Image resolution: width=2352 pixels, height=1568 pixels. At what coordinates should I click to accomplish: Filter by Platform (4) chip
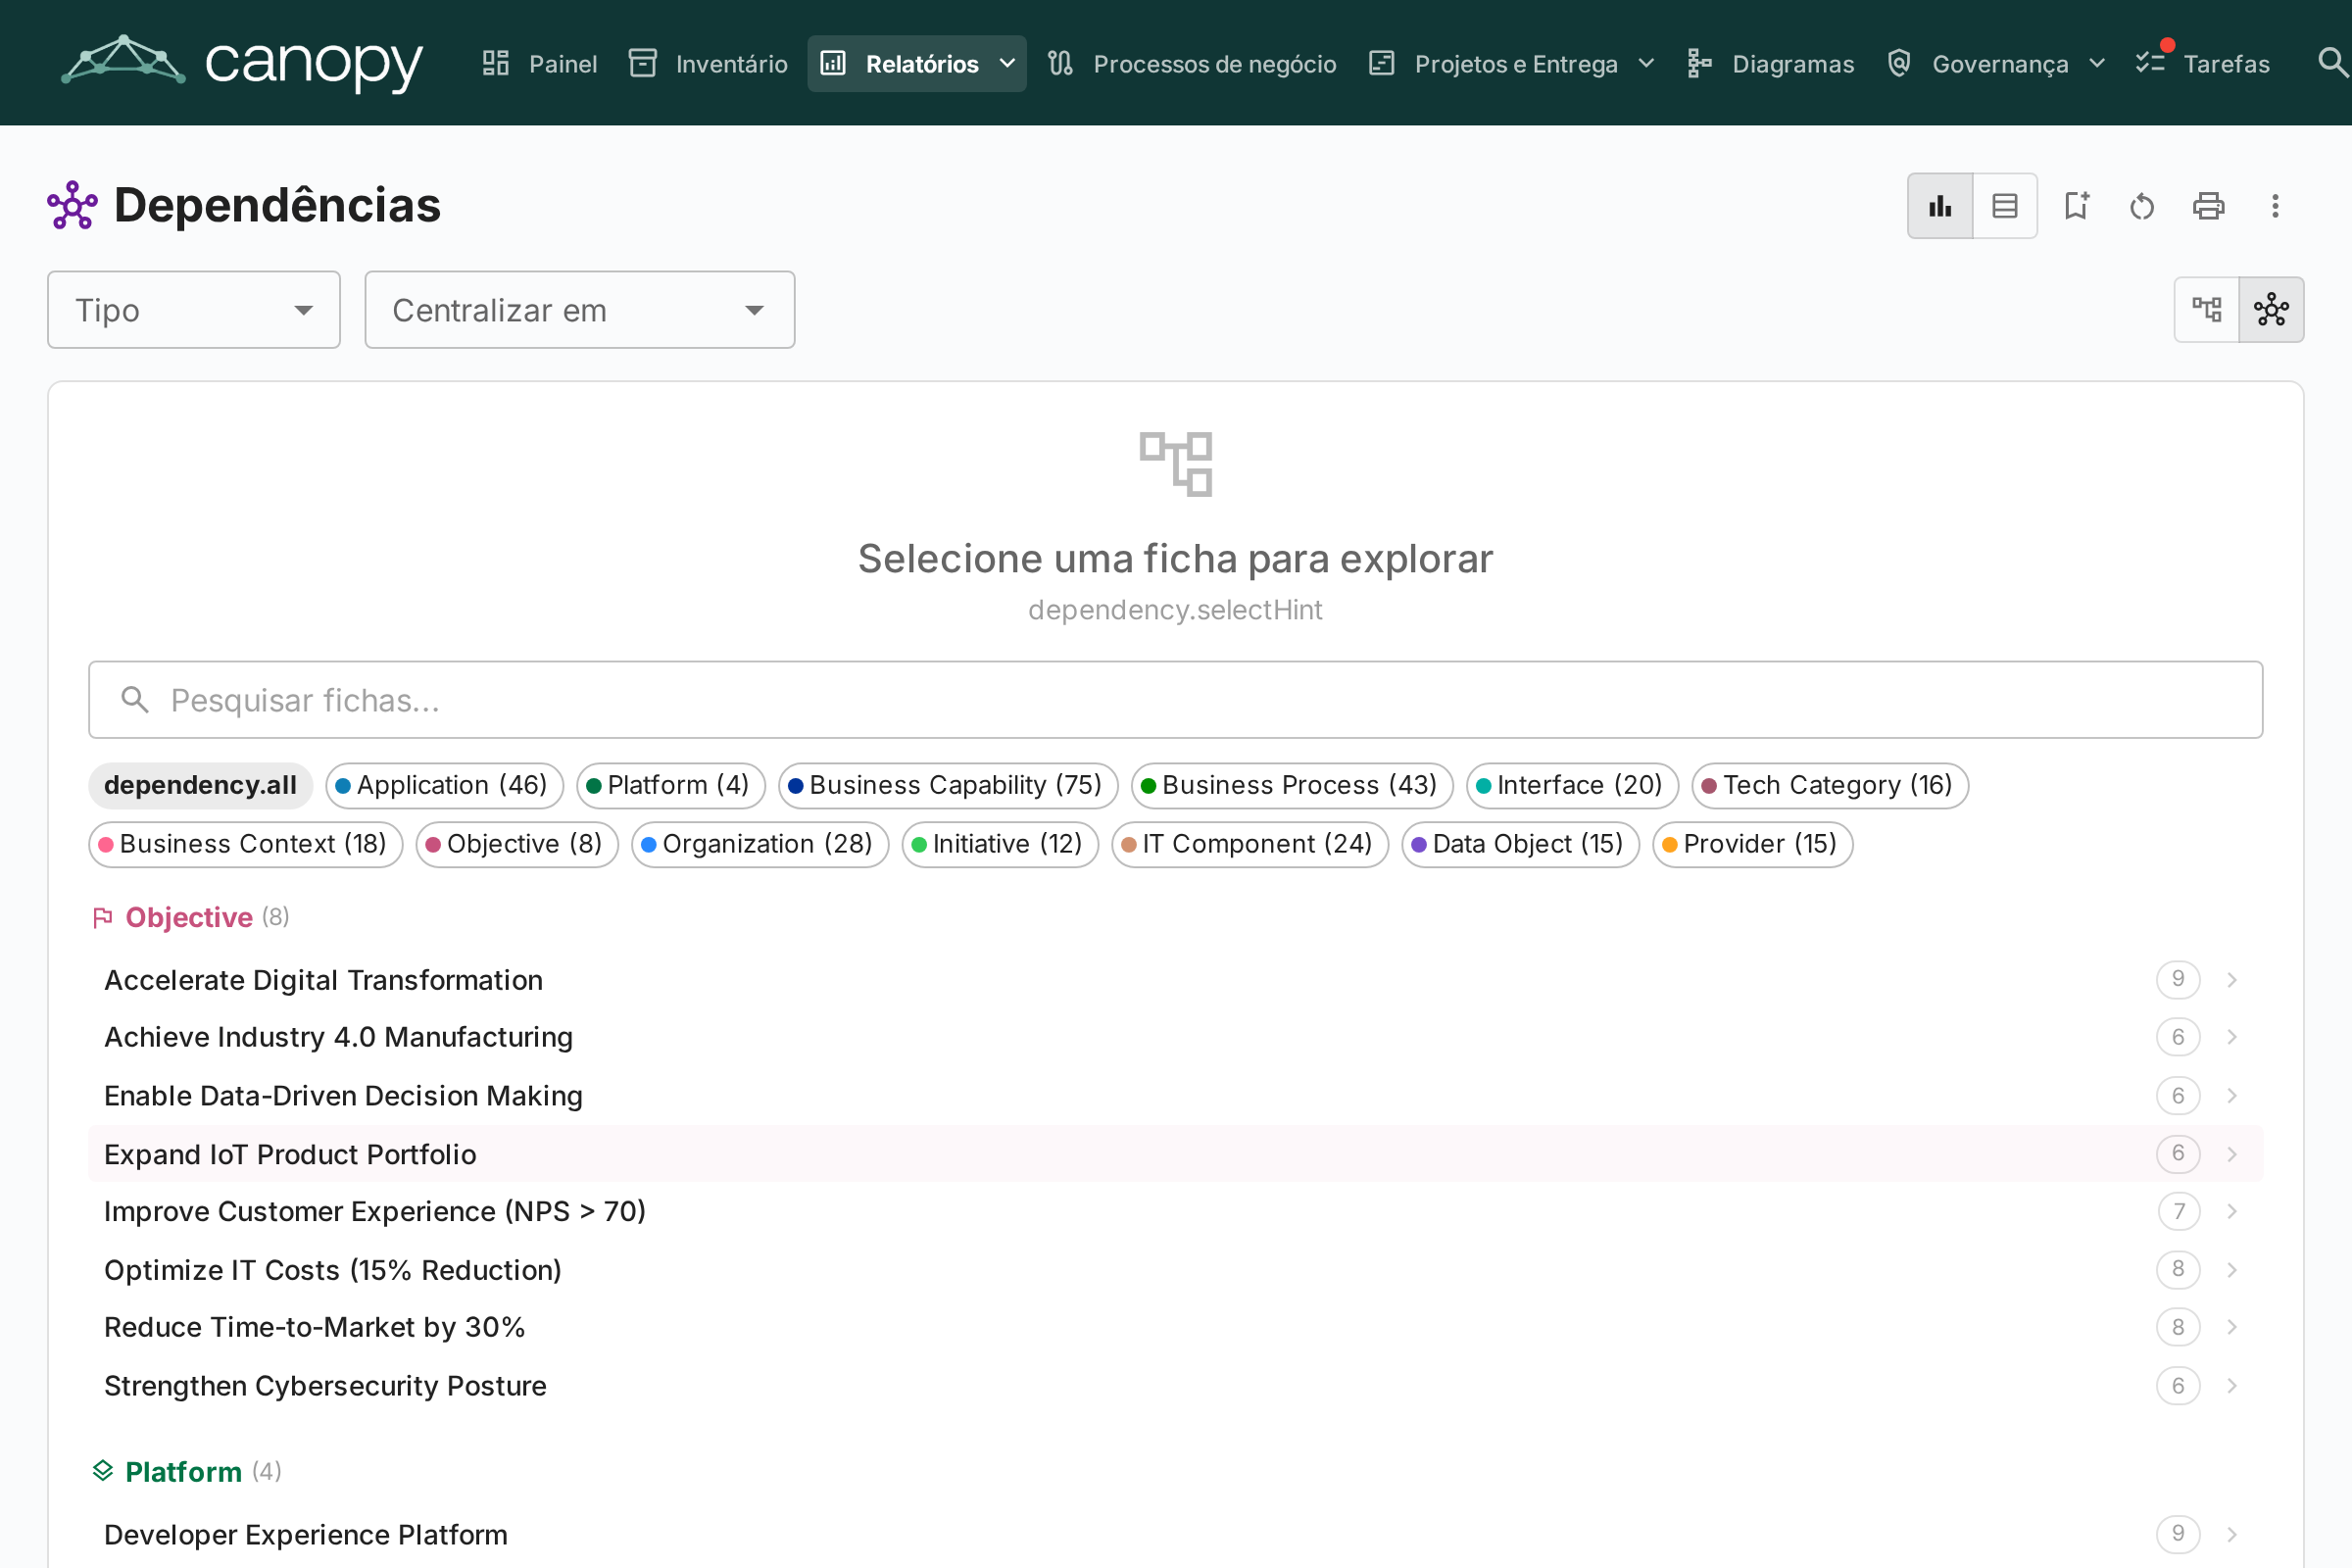(671, 785)
